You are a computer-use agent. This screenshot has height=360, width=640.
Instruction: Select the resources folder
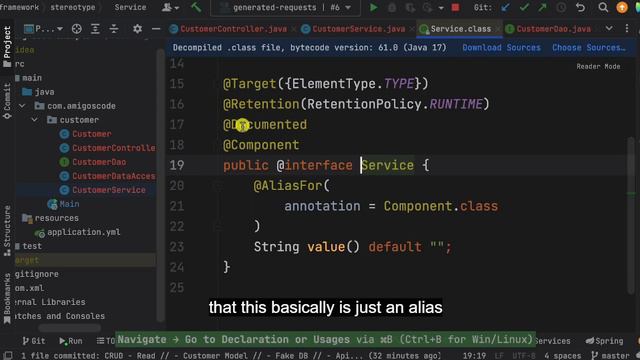(x=51, y=218)
